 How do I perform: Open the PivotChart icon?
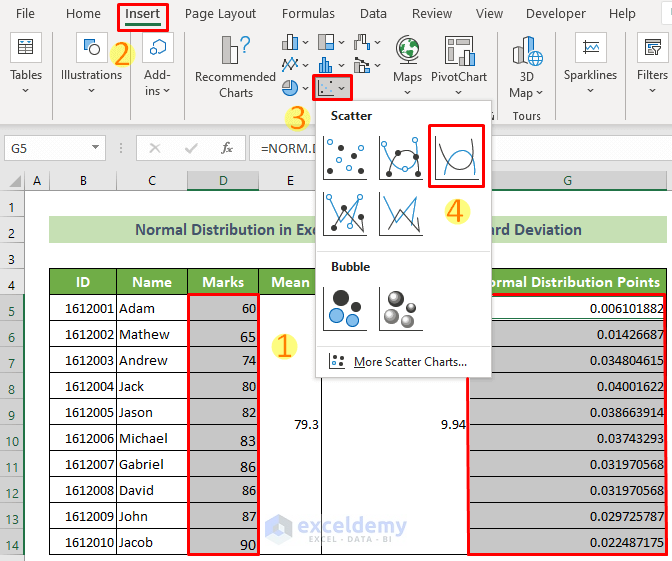coord(459,51)
